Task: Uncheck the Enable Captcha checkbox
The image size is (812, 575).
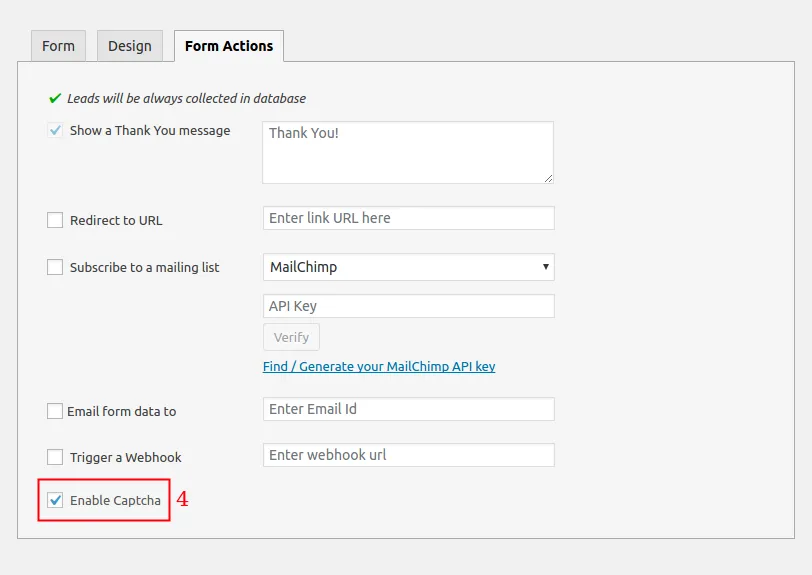Action: 55,500
